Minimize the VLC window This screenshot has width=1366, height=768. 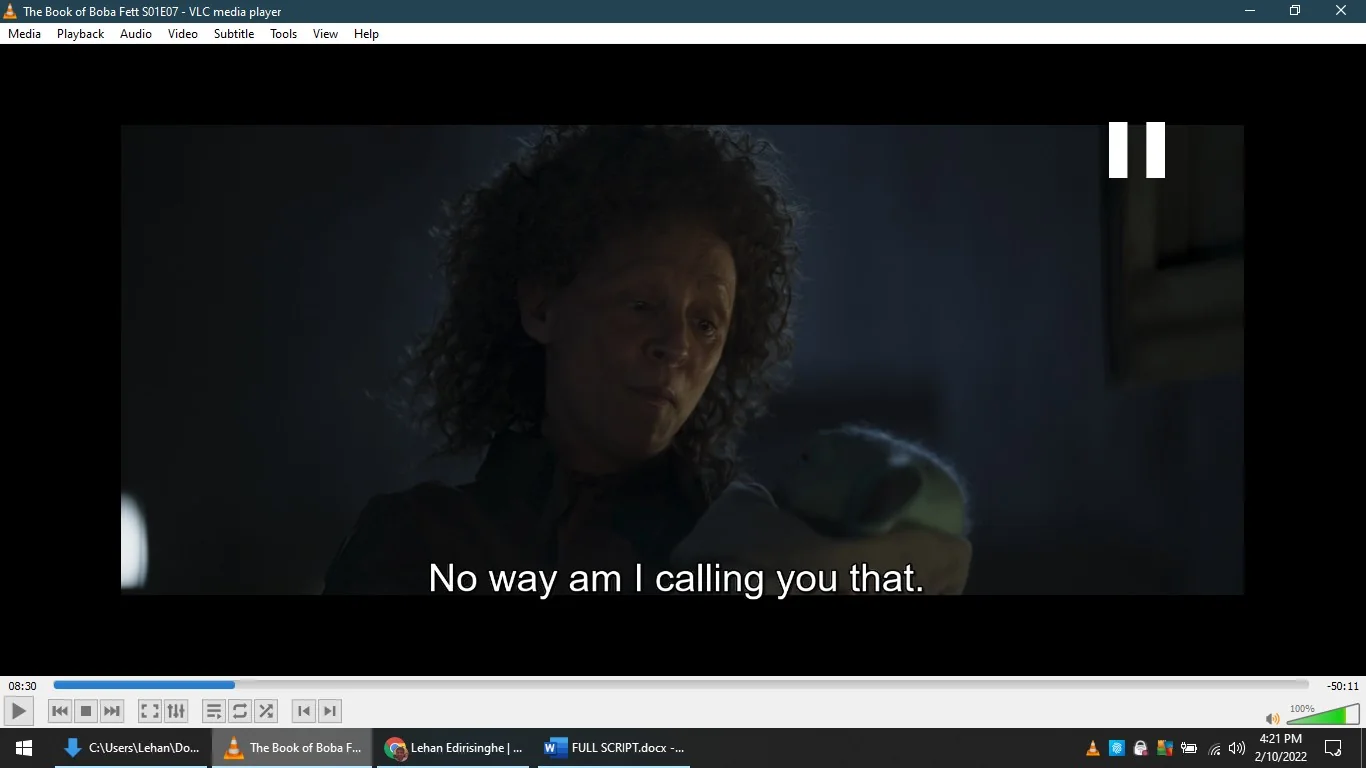tap(1250, 11)
